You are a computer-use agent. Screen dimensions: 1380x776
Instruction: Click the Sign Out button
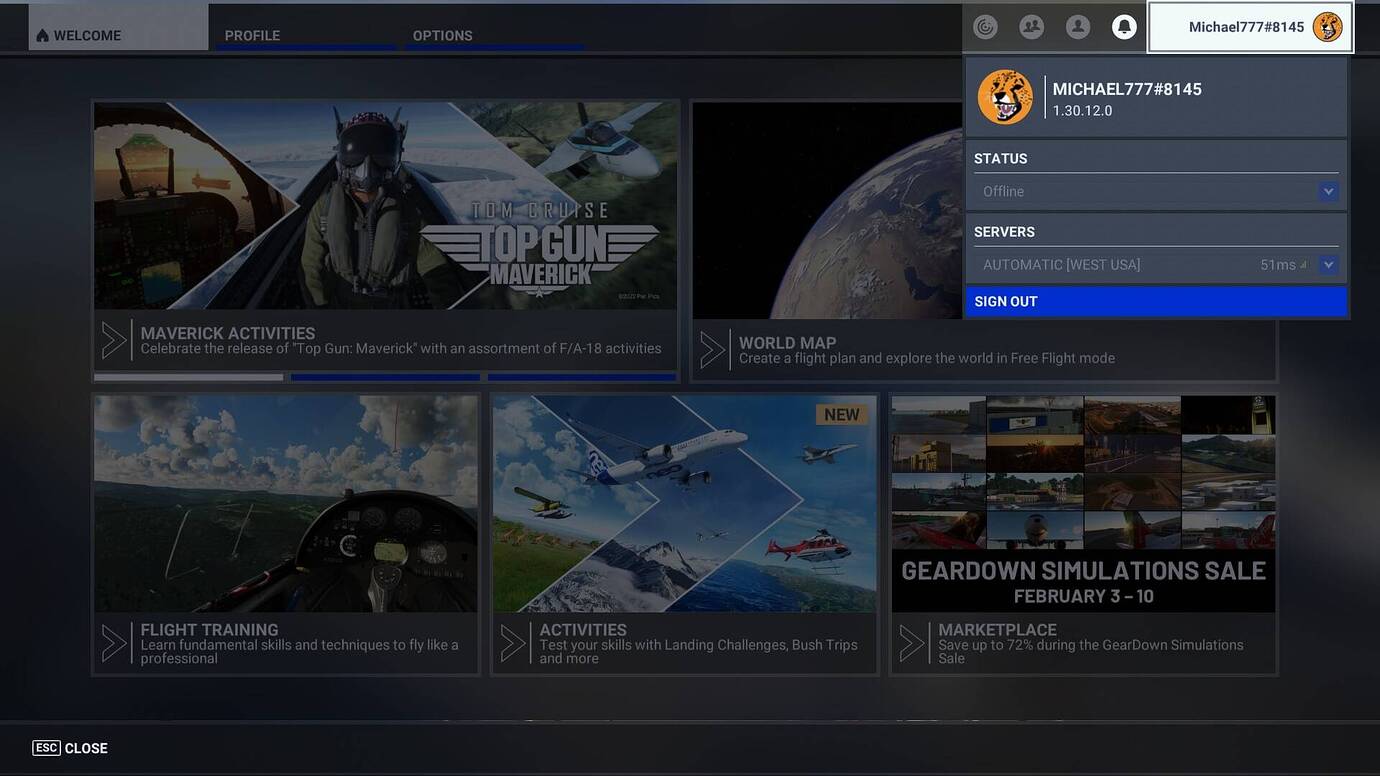pyautogui.click(x=1156, y=302)
